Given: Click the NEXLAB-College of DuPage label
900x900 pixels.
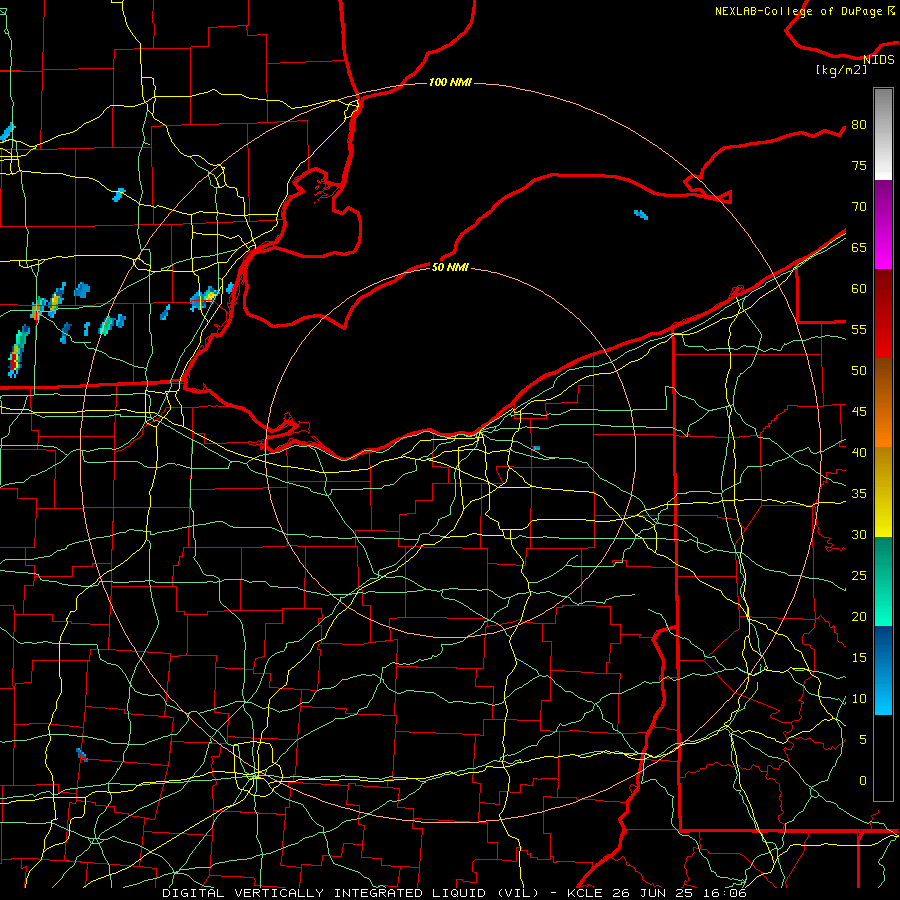Looking at the screenshot, I should click(800, 11).
